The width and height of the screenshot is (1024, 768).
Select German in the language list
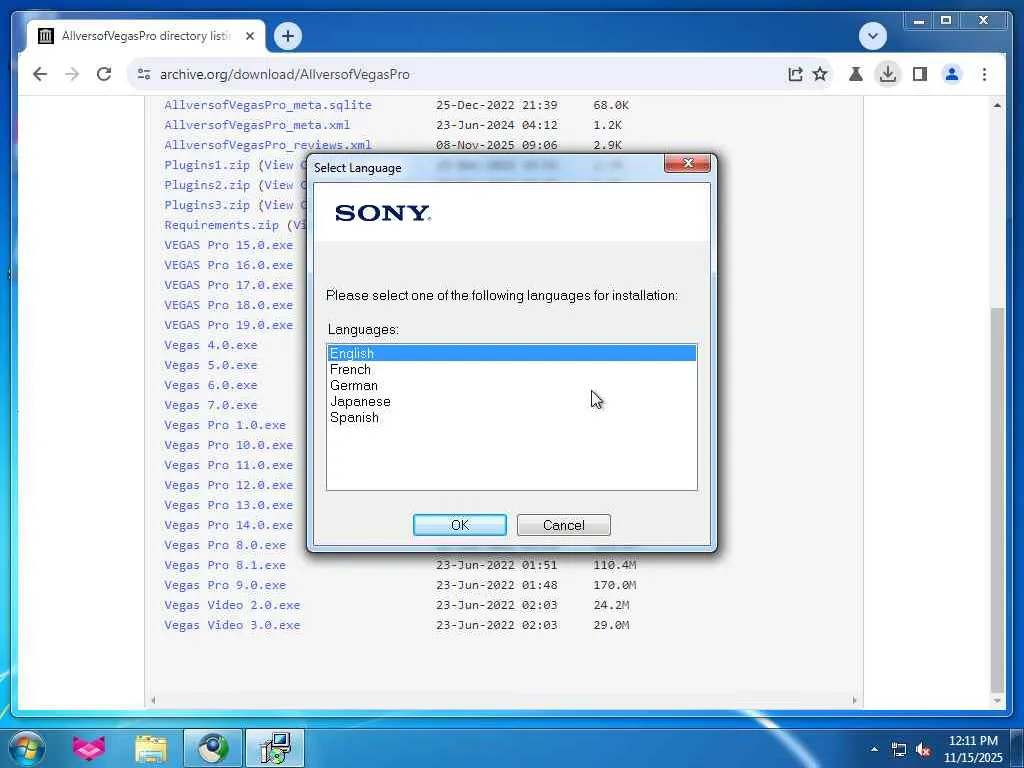[x=511, y=385]
